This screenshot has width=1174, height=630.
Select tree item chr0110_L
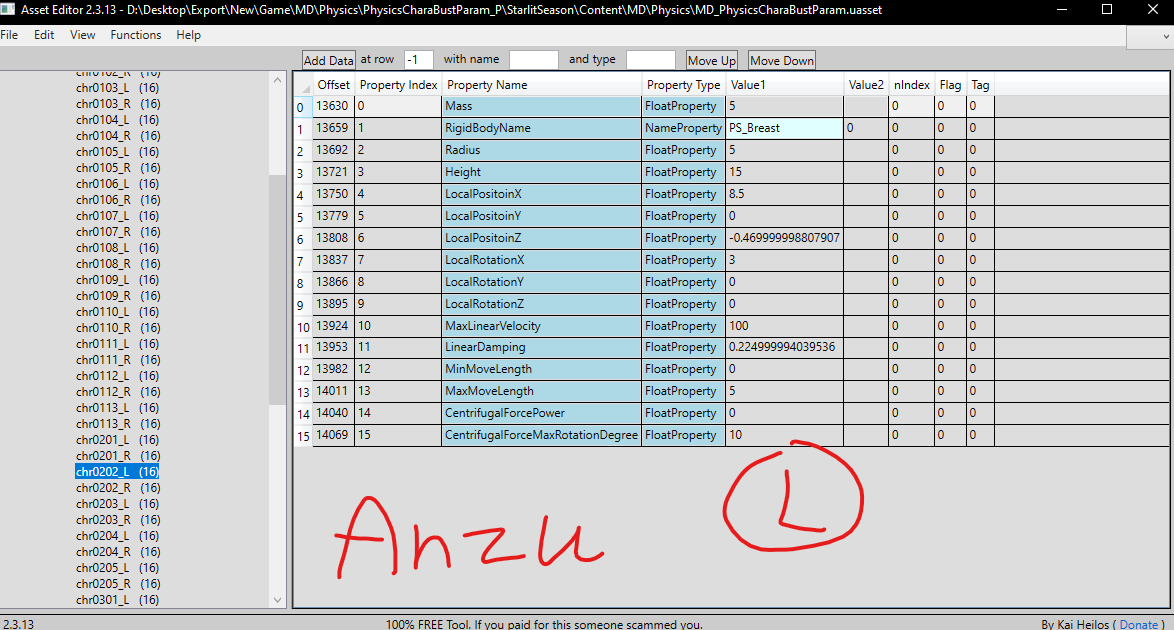tap(118, 312)
